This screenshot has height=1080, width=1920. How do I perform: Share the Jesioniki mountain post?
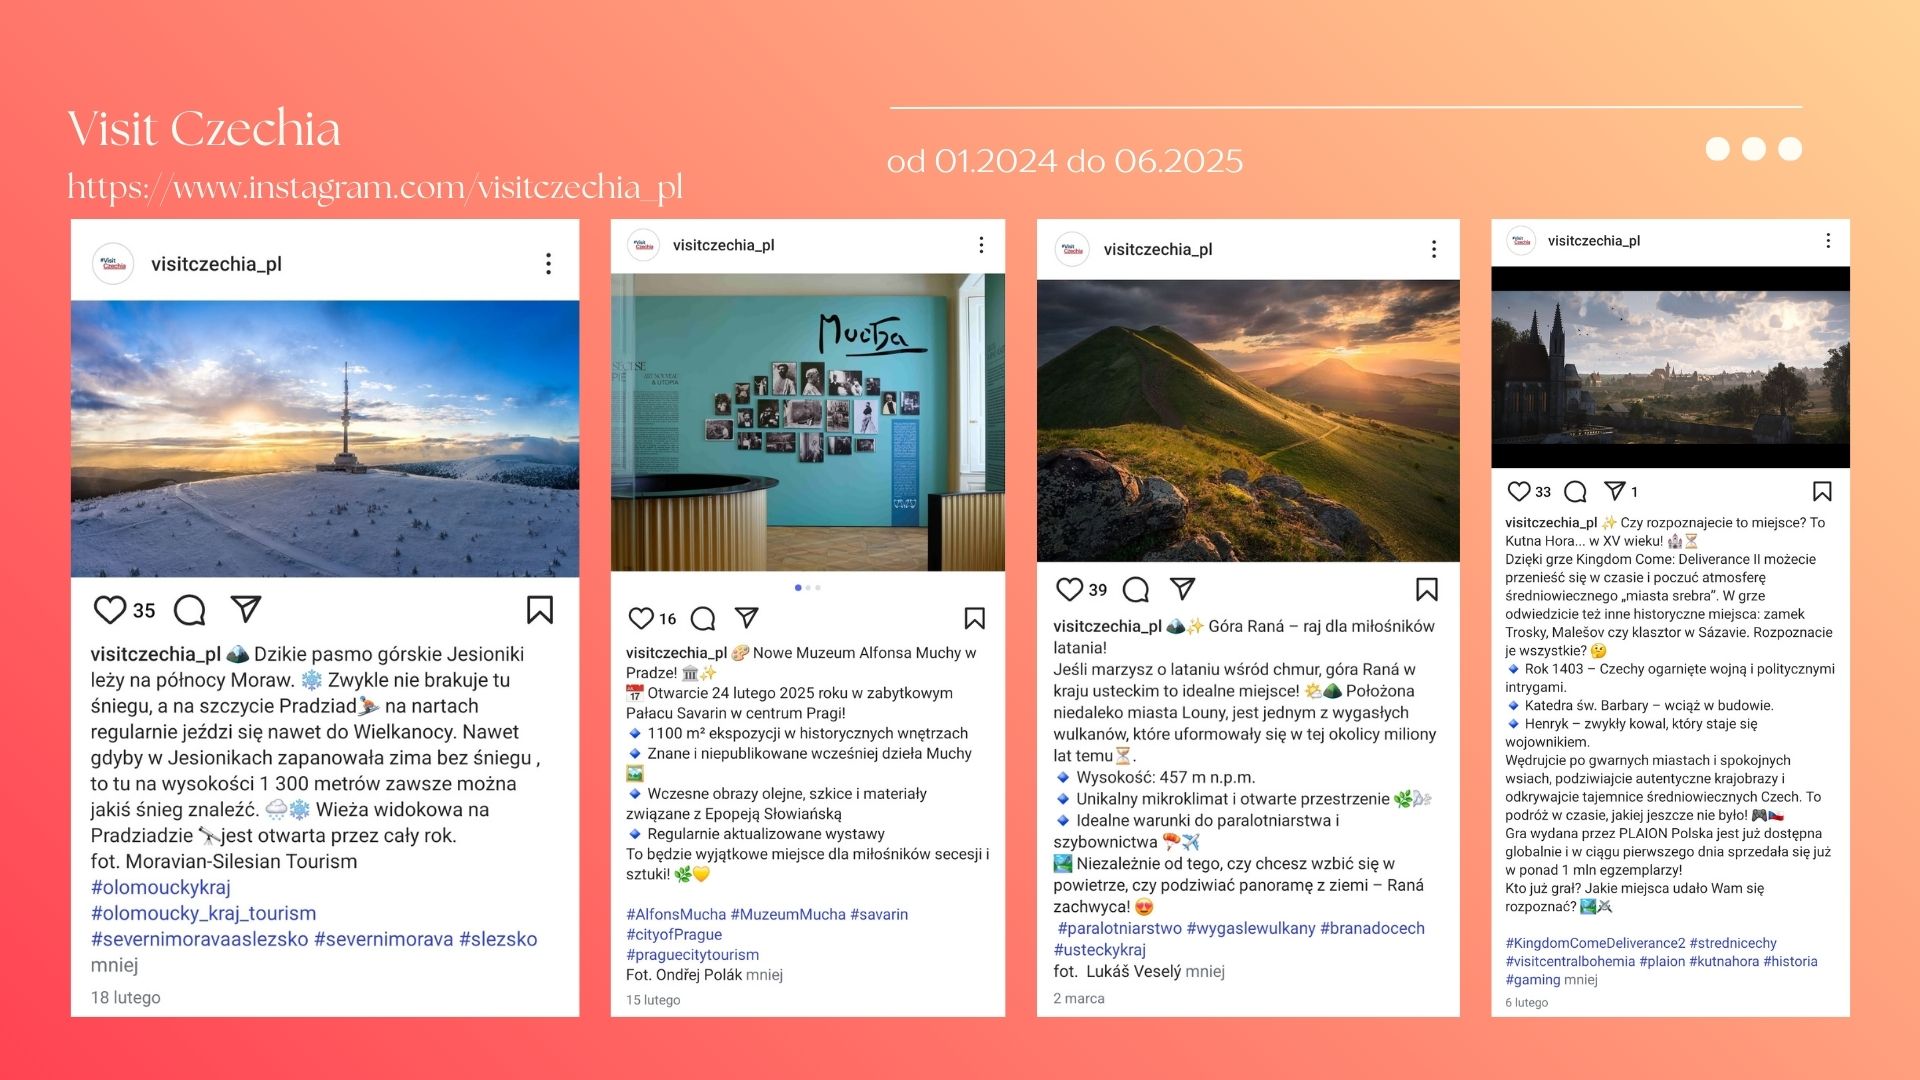point(246,609)
